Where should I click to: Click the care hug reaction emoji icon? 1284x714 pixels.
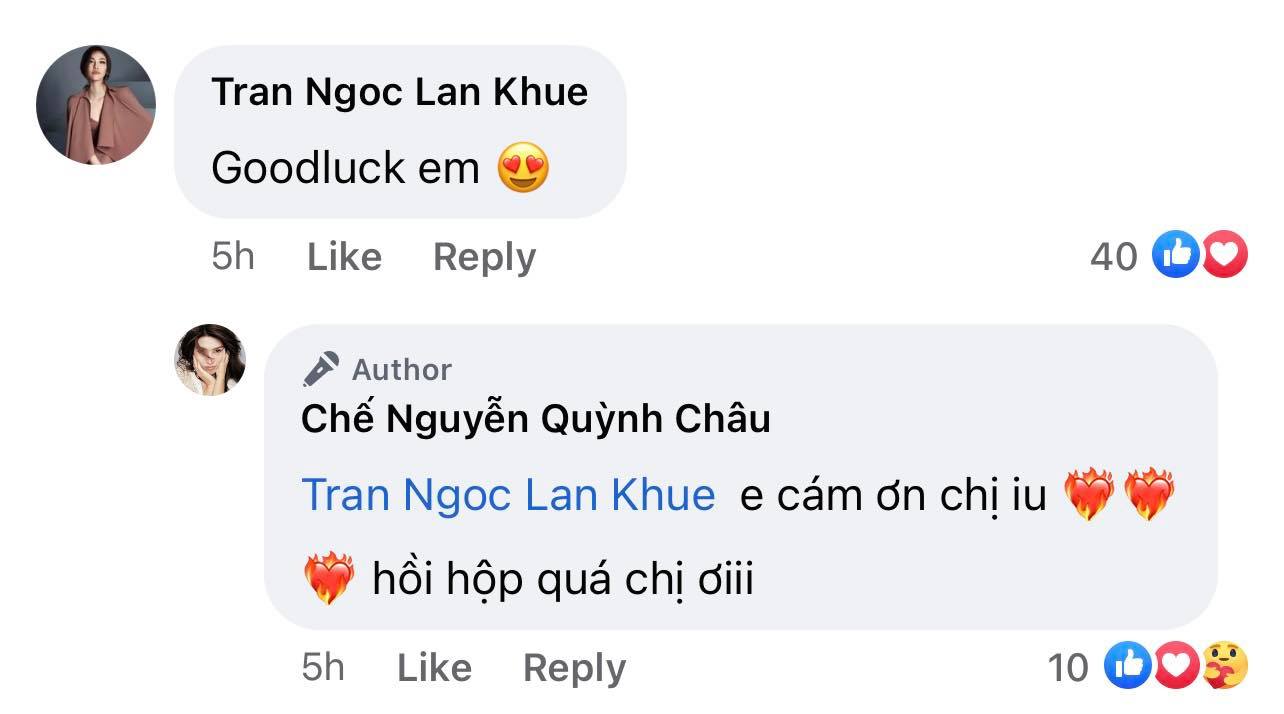tap(1222, 665)
